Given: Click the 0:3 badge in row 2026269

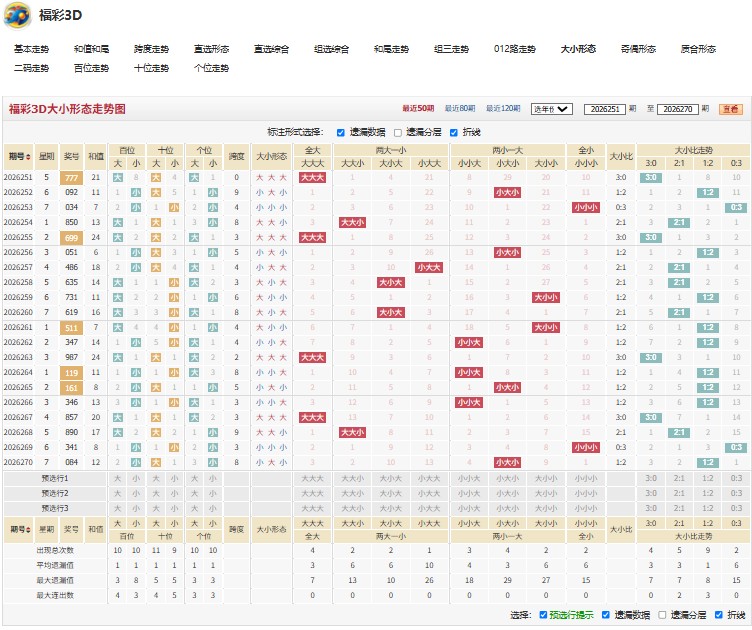Looking at the screenshot, I should pyautogui.click(x=736, y=447).
